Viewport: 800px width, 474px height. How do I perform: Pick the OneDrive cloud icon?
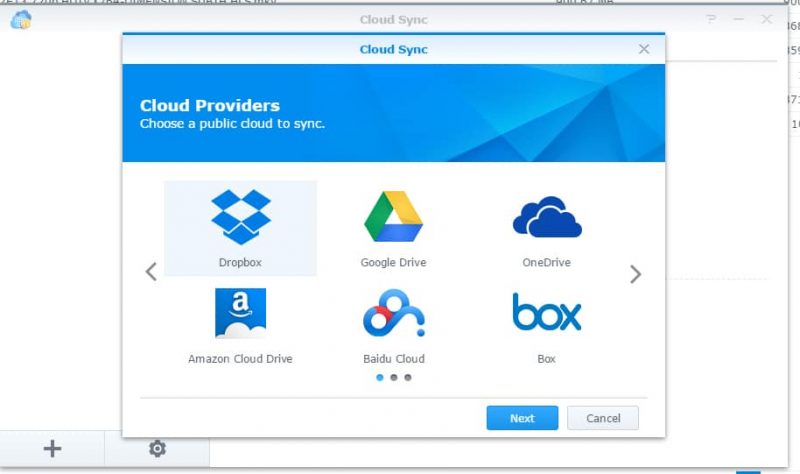click(547, 217)
